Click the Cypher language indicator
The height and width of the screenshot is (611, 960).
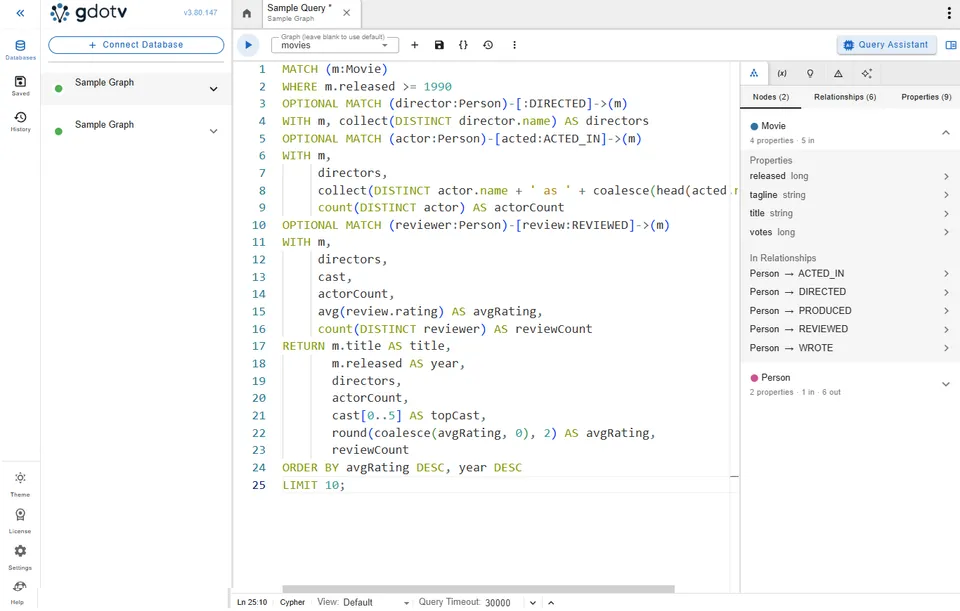[x=292, y=602]
